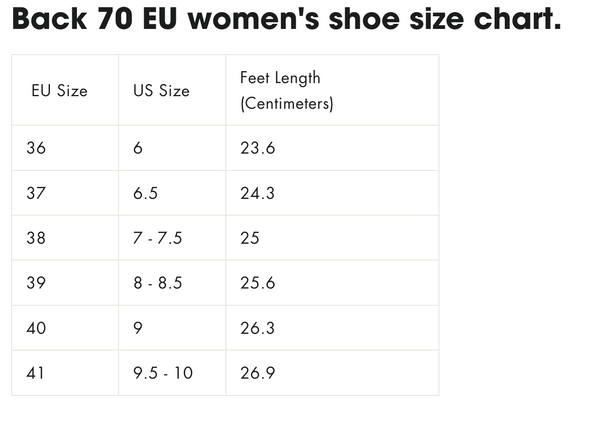Screen dimensions: 600x423
Task: Click the US size 9.5 - 10 cell
Action: point(162,373)
